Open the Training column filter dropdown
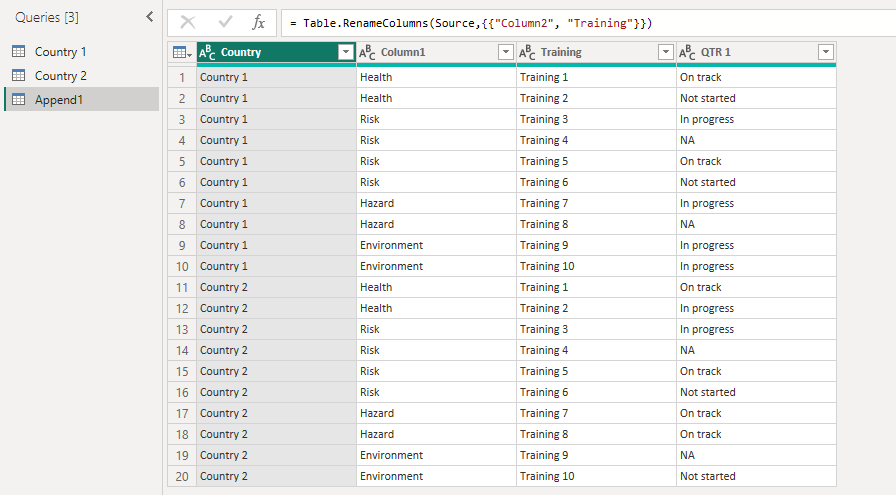Screen dimensions: 896x495 666,53
